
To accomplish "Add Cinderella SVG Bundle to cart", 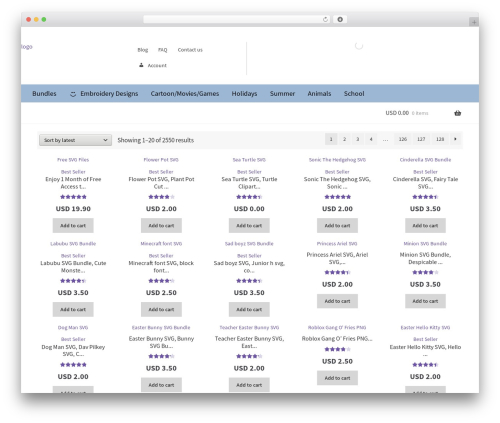I will pos(425,226).
